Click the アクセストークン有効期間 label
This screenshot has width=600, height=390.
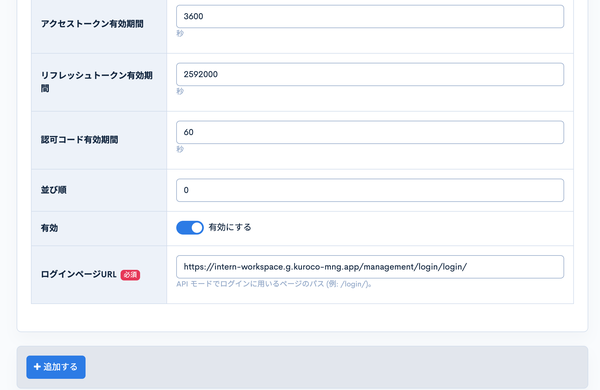92,24
